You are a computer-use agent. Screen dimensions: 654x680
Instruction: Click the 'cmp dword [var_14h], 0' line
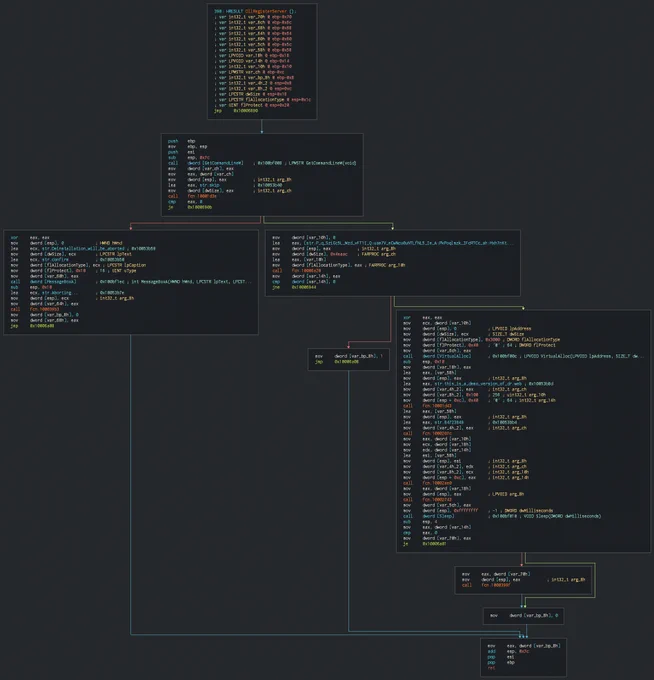[304, 281]
